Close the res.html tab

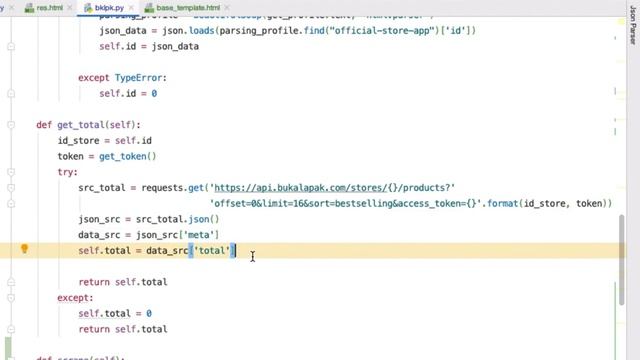(x=70, y=8)
